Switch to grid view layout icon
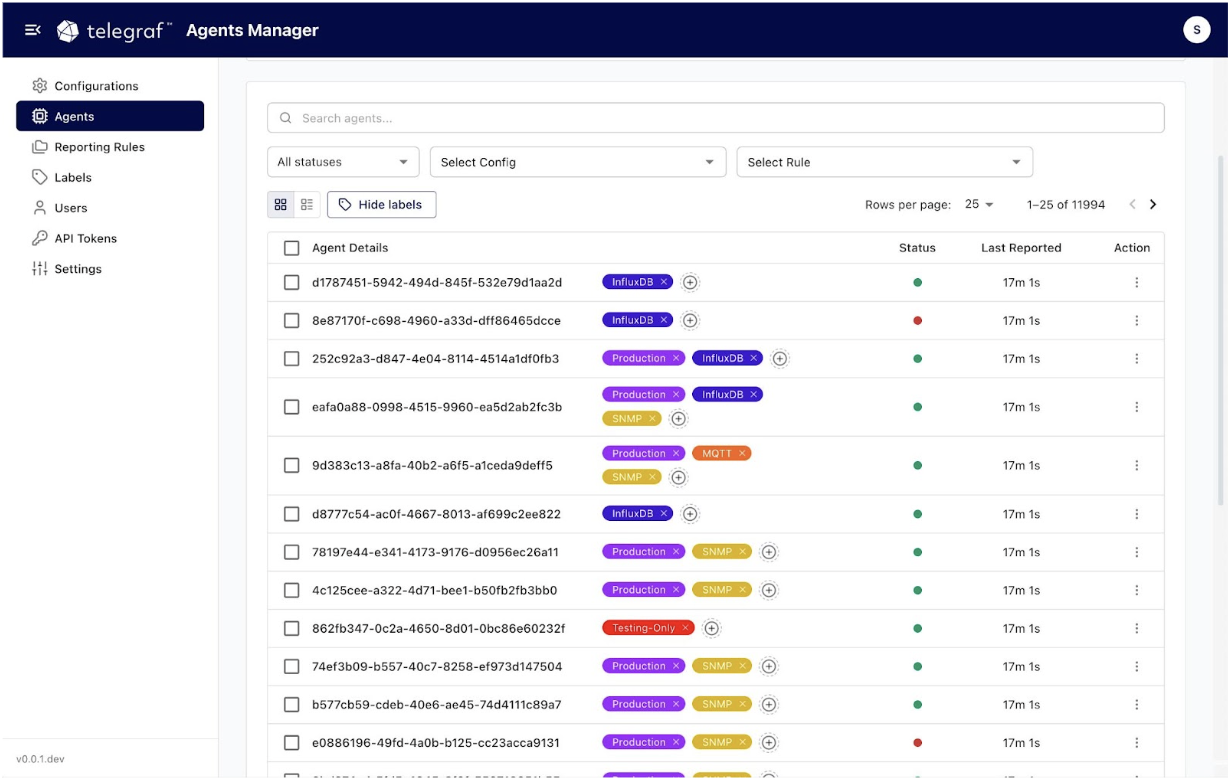The image size is (1228, 778). [x=281, y=204]
